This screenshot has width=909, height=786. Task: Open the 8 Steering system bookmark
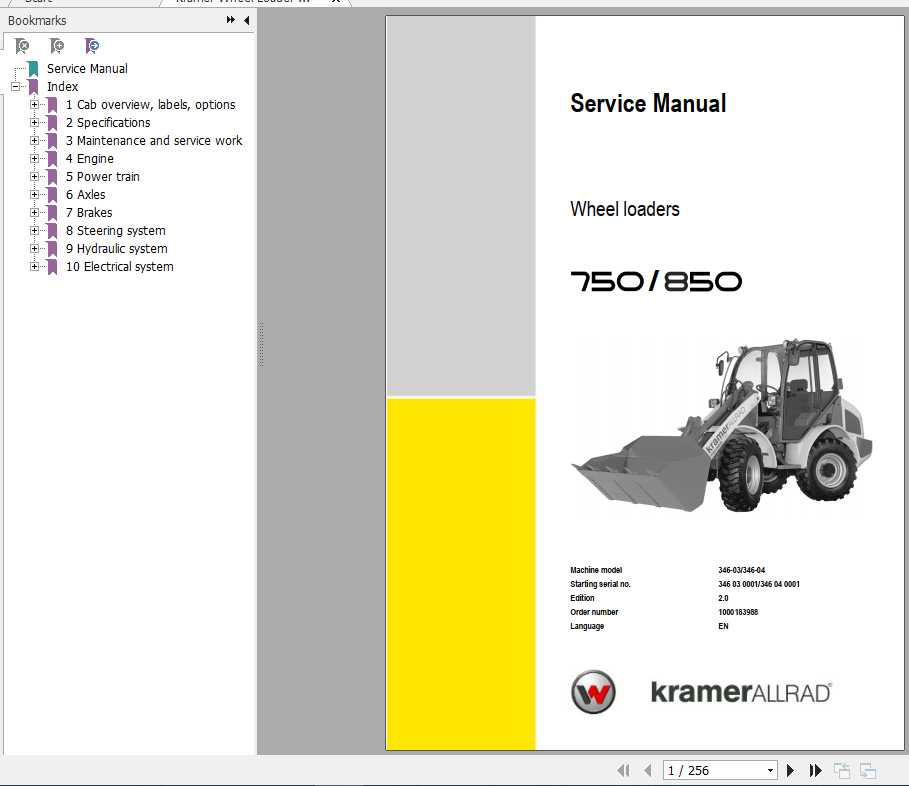pos(115,231)
